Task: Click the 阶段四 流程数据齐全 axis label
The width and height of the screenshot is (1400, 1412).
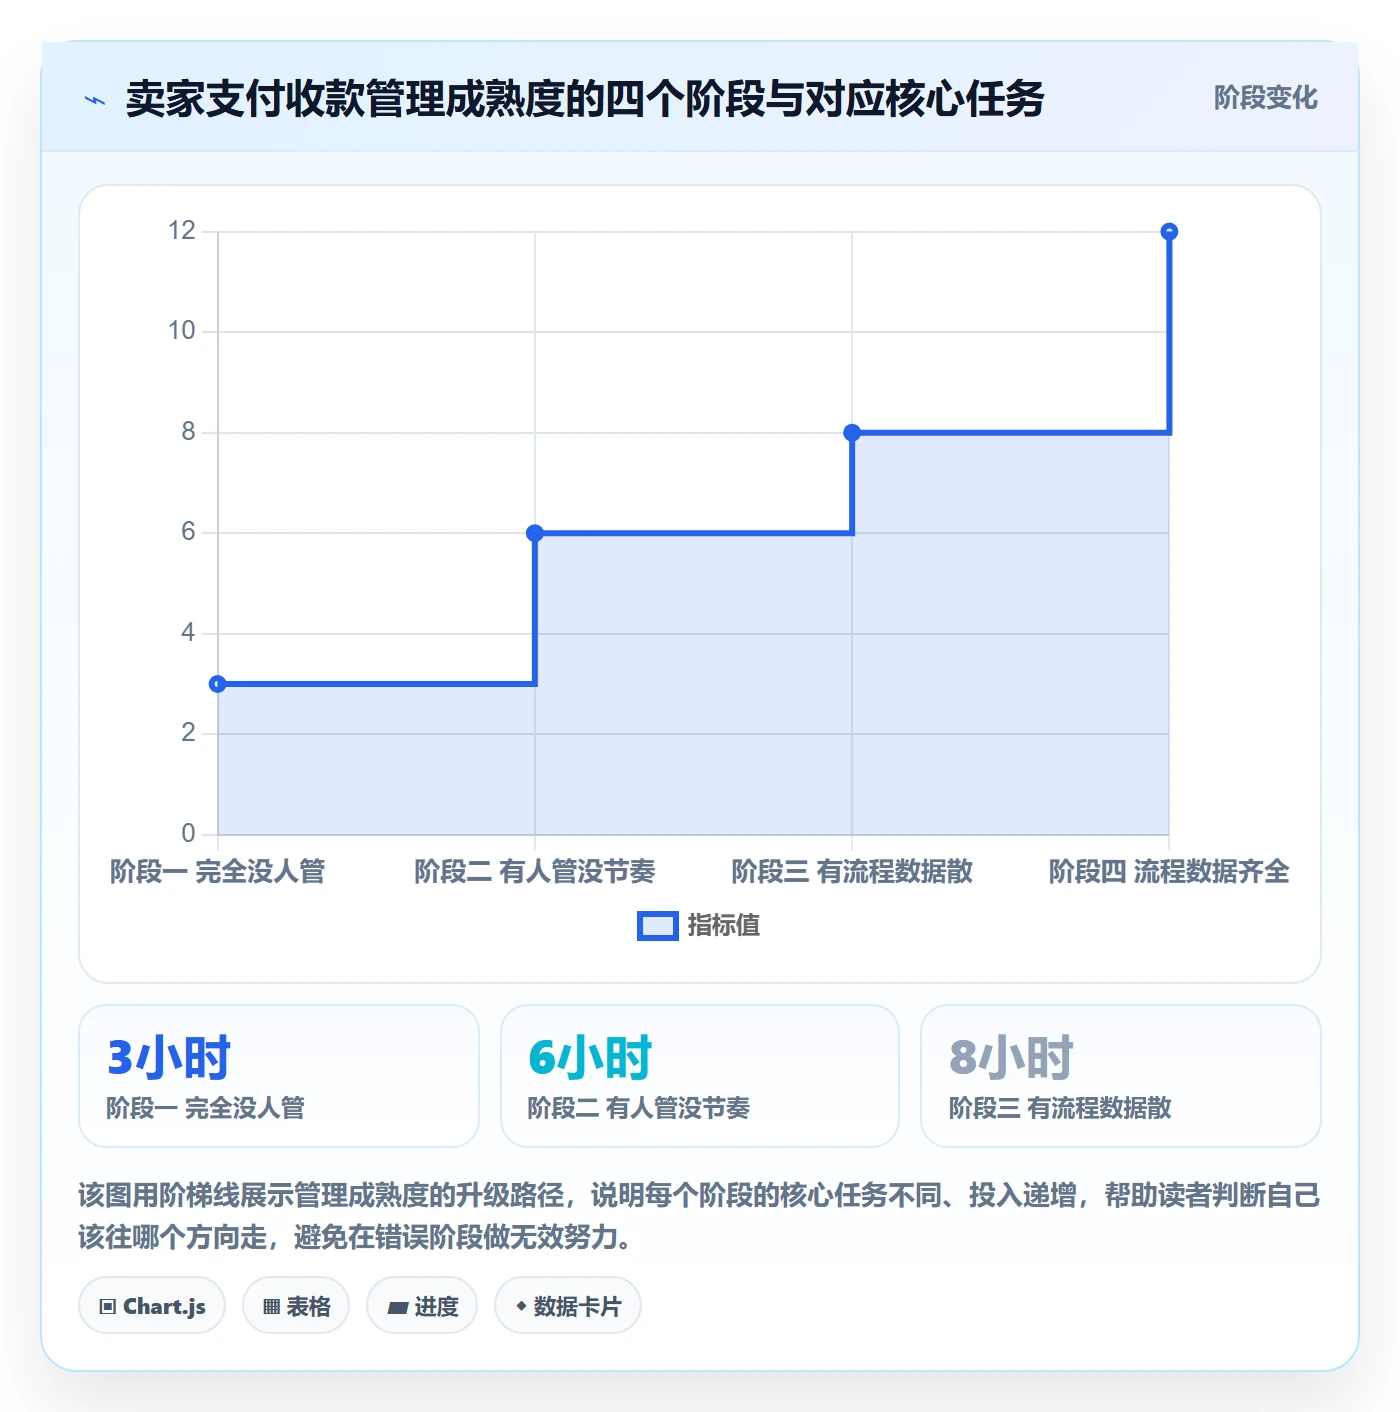Action: tap(1169, 872)
